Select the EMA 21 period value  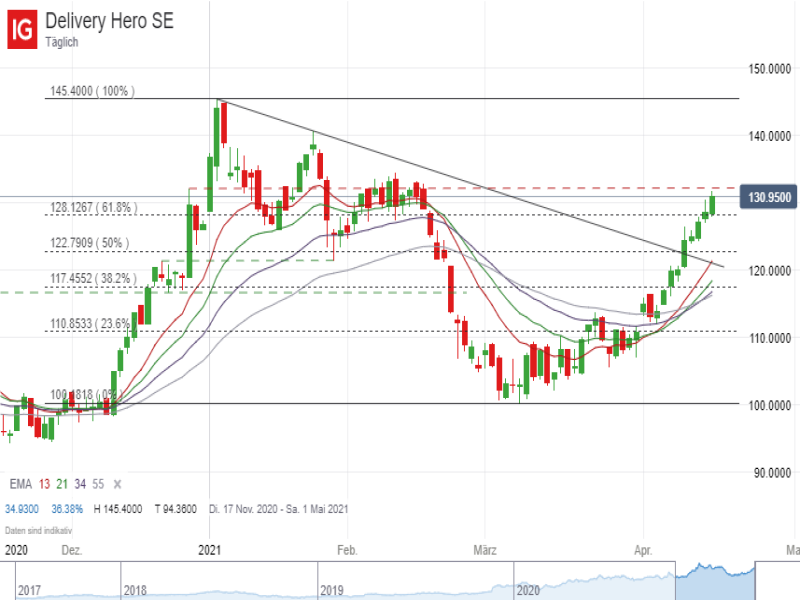[62, 484]
